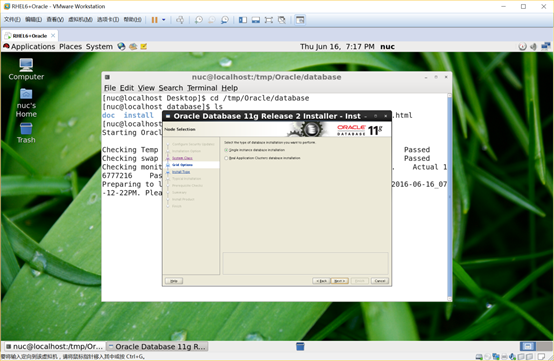Screen dimensions: 554x361
Task: Click the Unity mode toolbar icon
Action: pyautogui.click(x=282, y=20)
